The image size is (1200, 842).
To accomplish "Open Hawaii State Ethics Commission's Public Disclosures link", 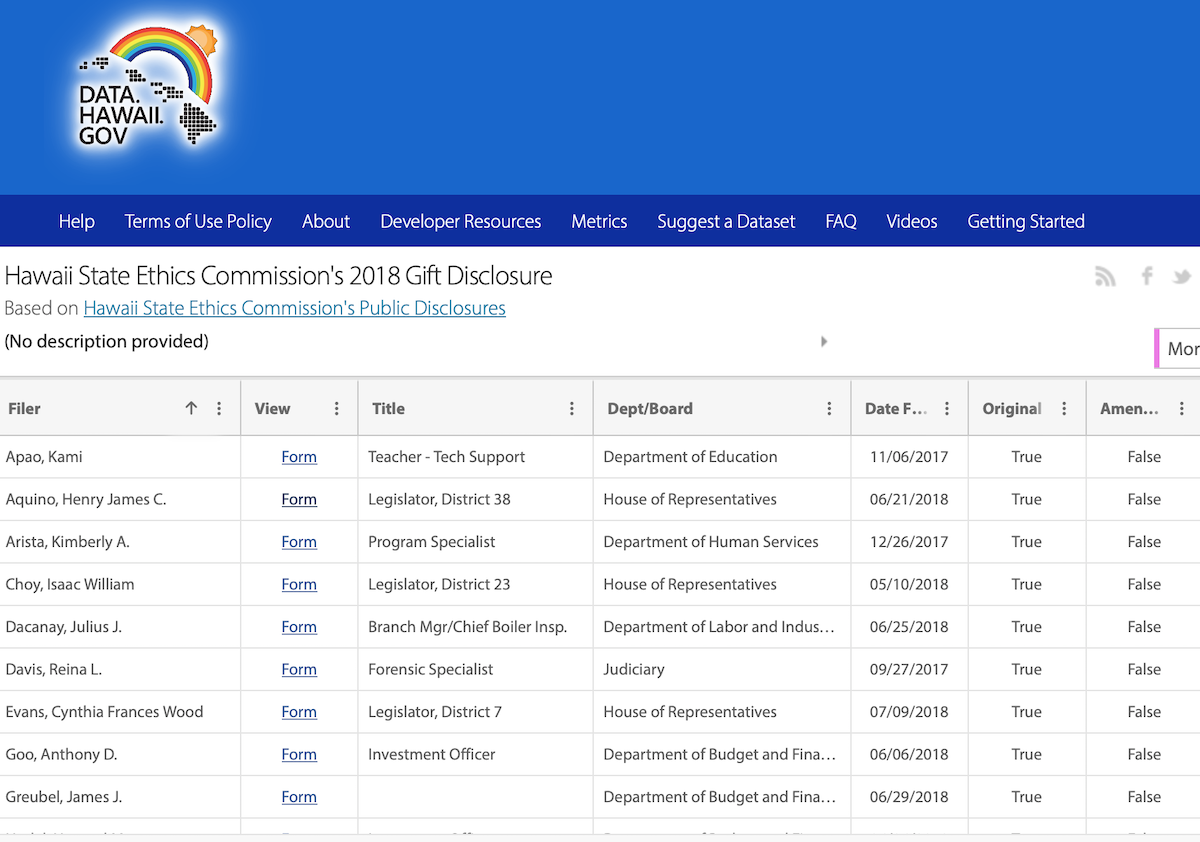I will [294, 308].
